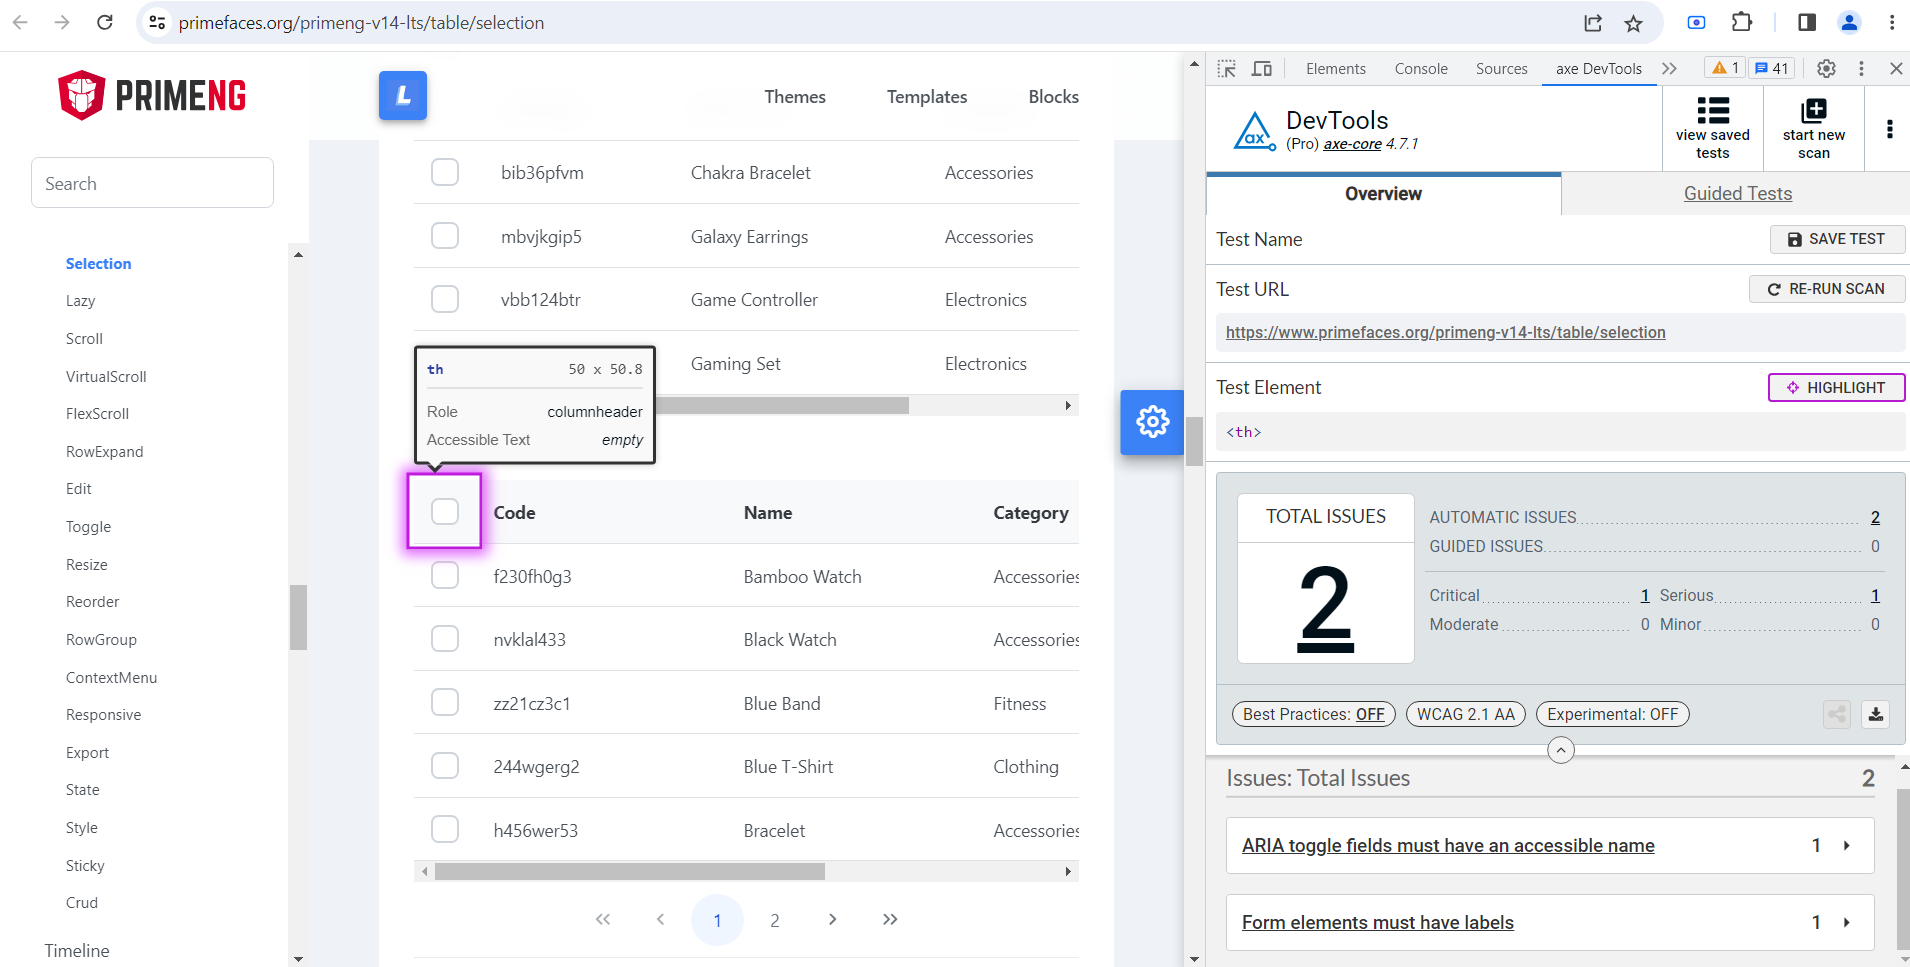Toggle the device toolbar in DevTools
This screenshot has height=967, width=1910.
click(x=1261, y=68)
